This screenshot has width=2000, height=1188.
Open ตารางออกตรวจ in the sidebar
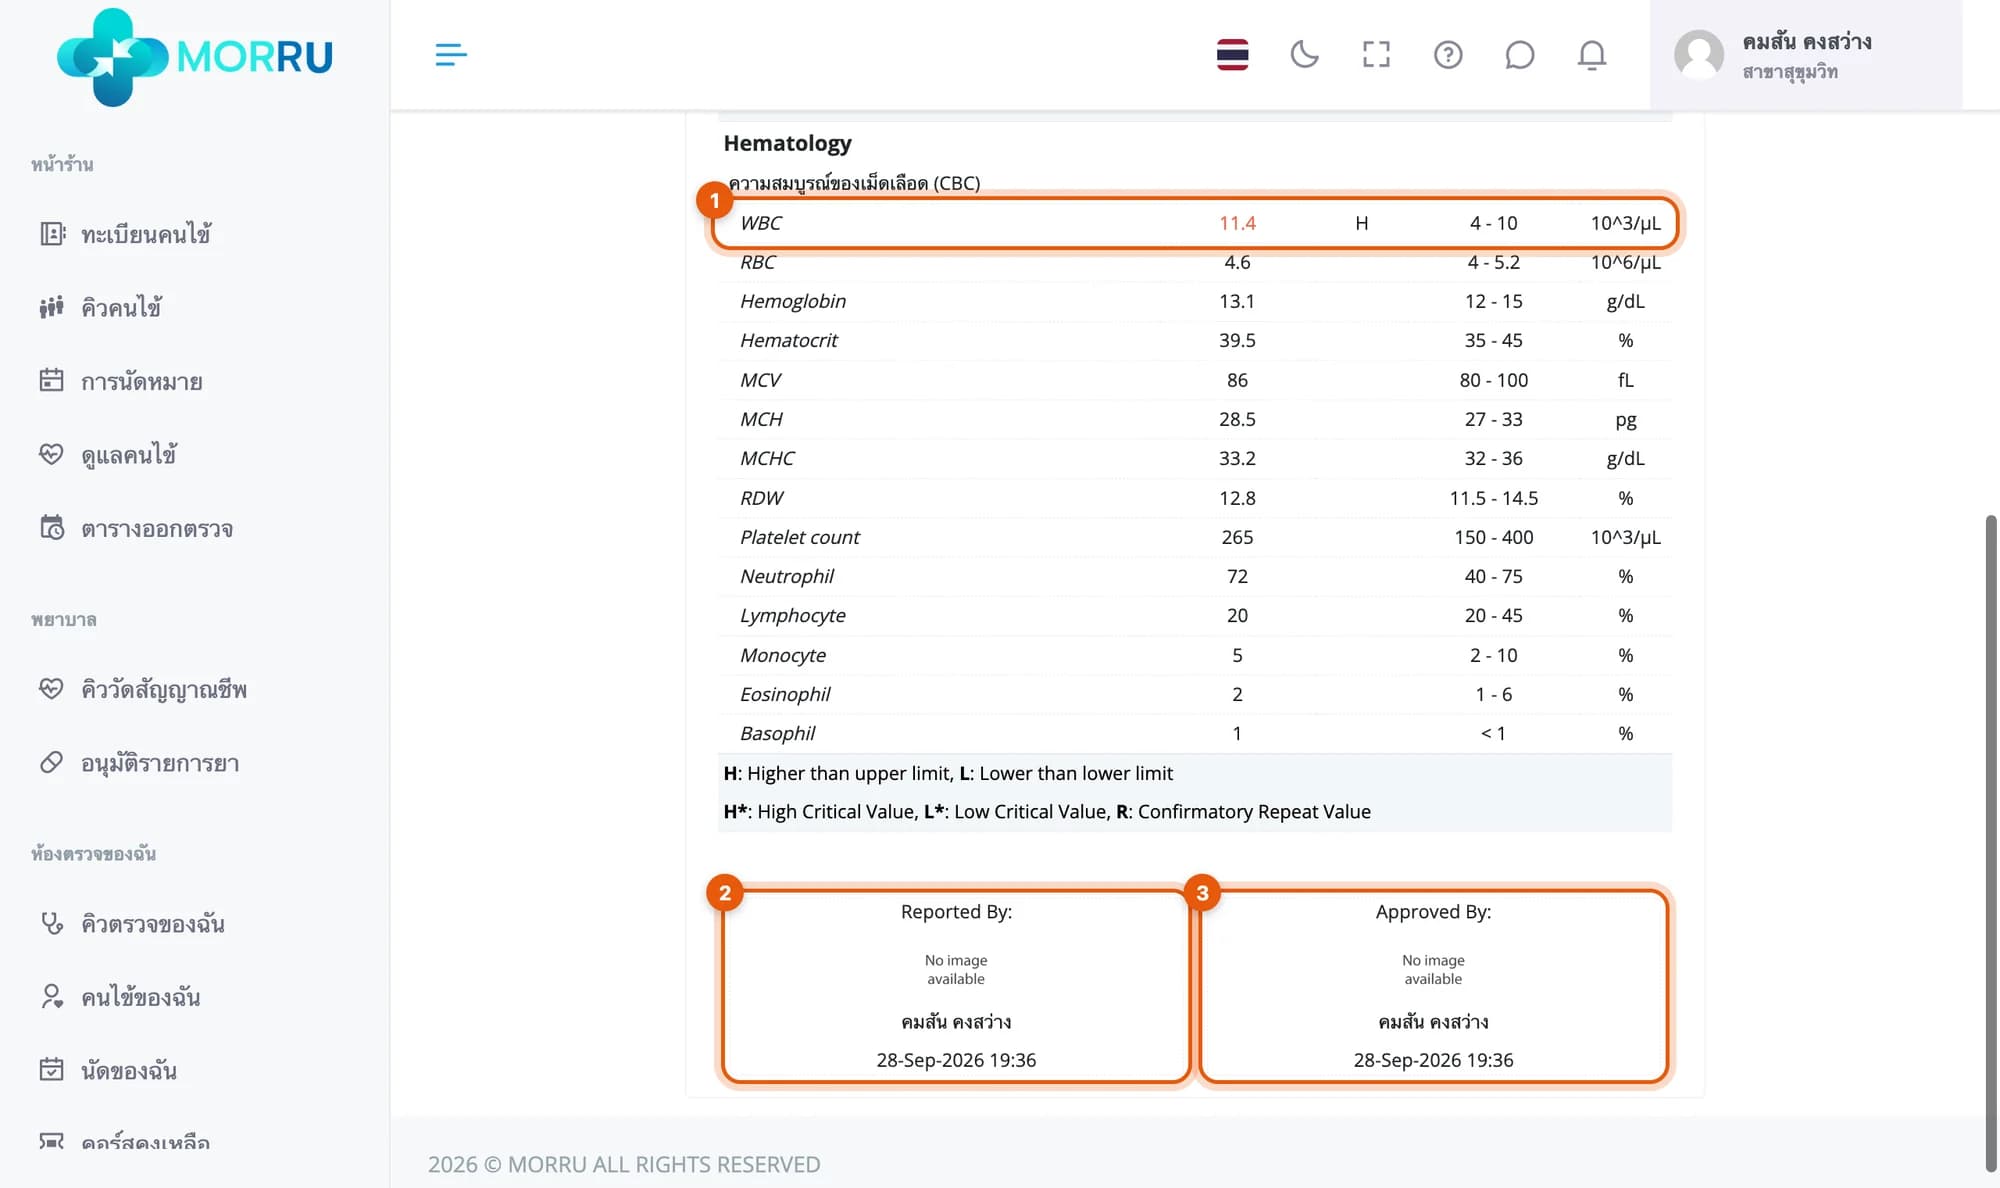[156, 528]
